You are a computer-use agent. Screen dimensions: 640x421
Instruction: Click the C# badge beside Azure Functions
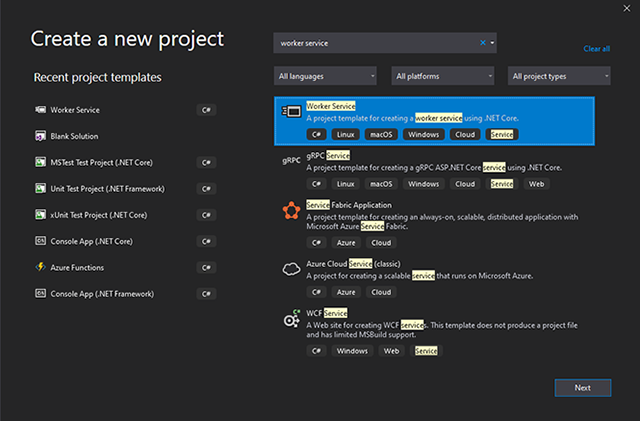pyautogui.click(x=206, y=267)
